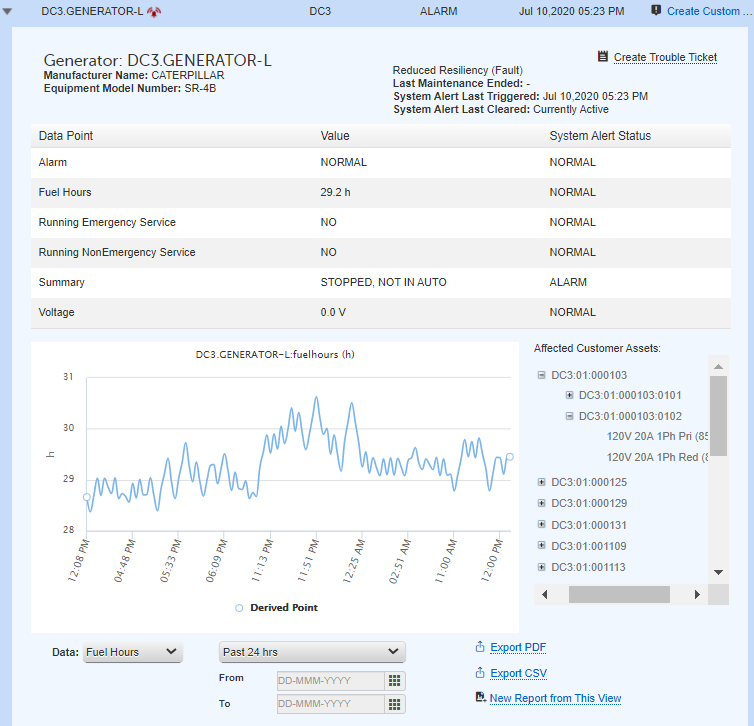Click the trouble ticket clipboard icon
The image size is (754, 726).
pyautogui.click(x=603, y=57)
